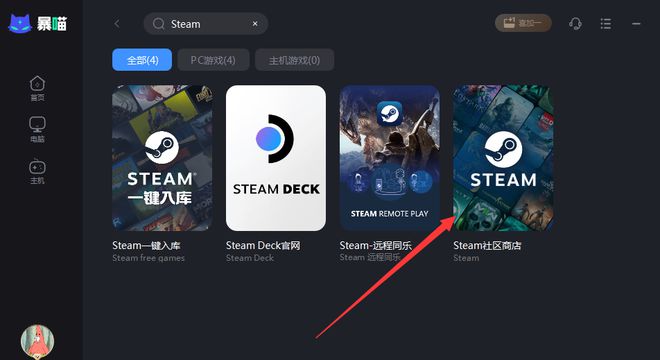Click the magnifier search icon
The height and width of the screenshot is (360, 660).
159,24
